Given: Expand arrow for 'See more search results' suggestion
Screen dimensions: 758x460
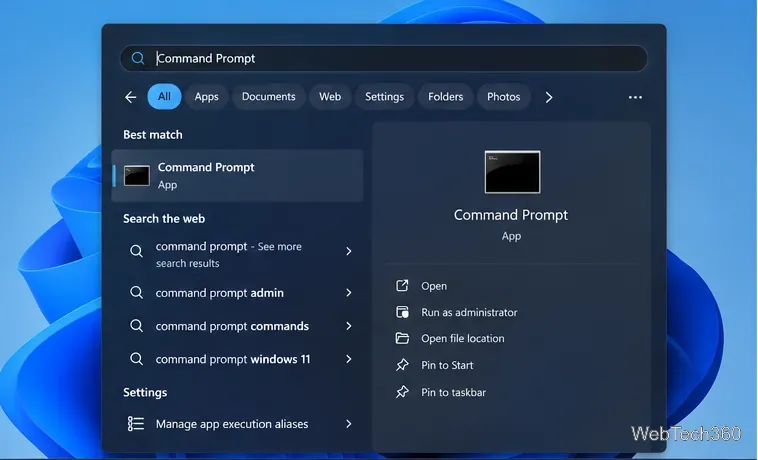Looking at the screenshot, I should [349, 251].
